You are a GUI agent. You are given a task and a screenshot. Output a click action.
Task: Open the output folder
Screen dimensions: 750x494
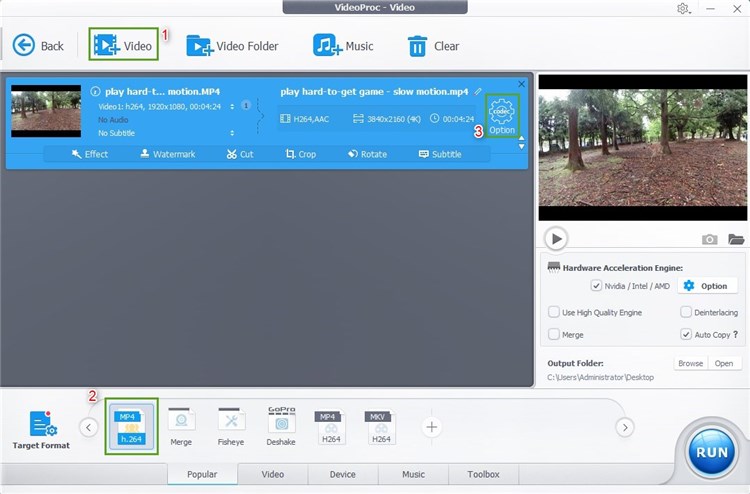[724, 363]
